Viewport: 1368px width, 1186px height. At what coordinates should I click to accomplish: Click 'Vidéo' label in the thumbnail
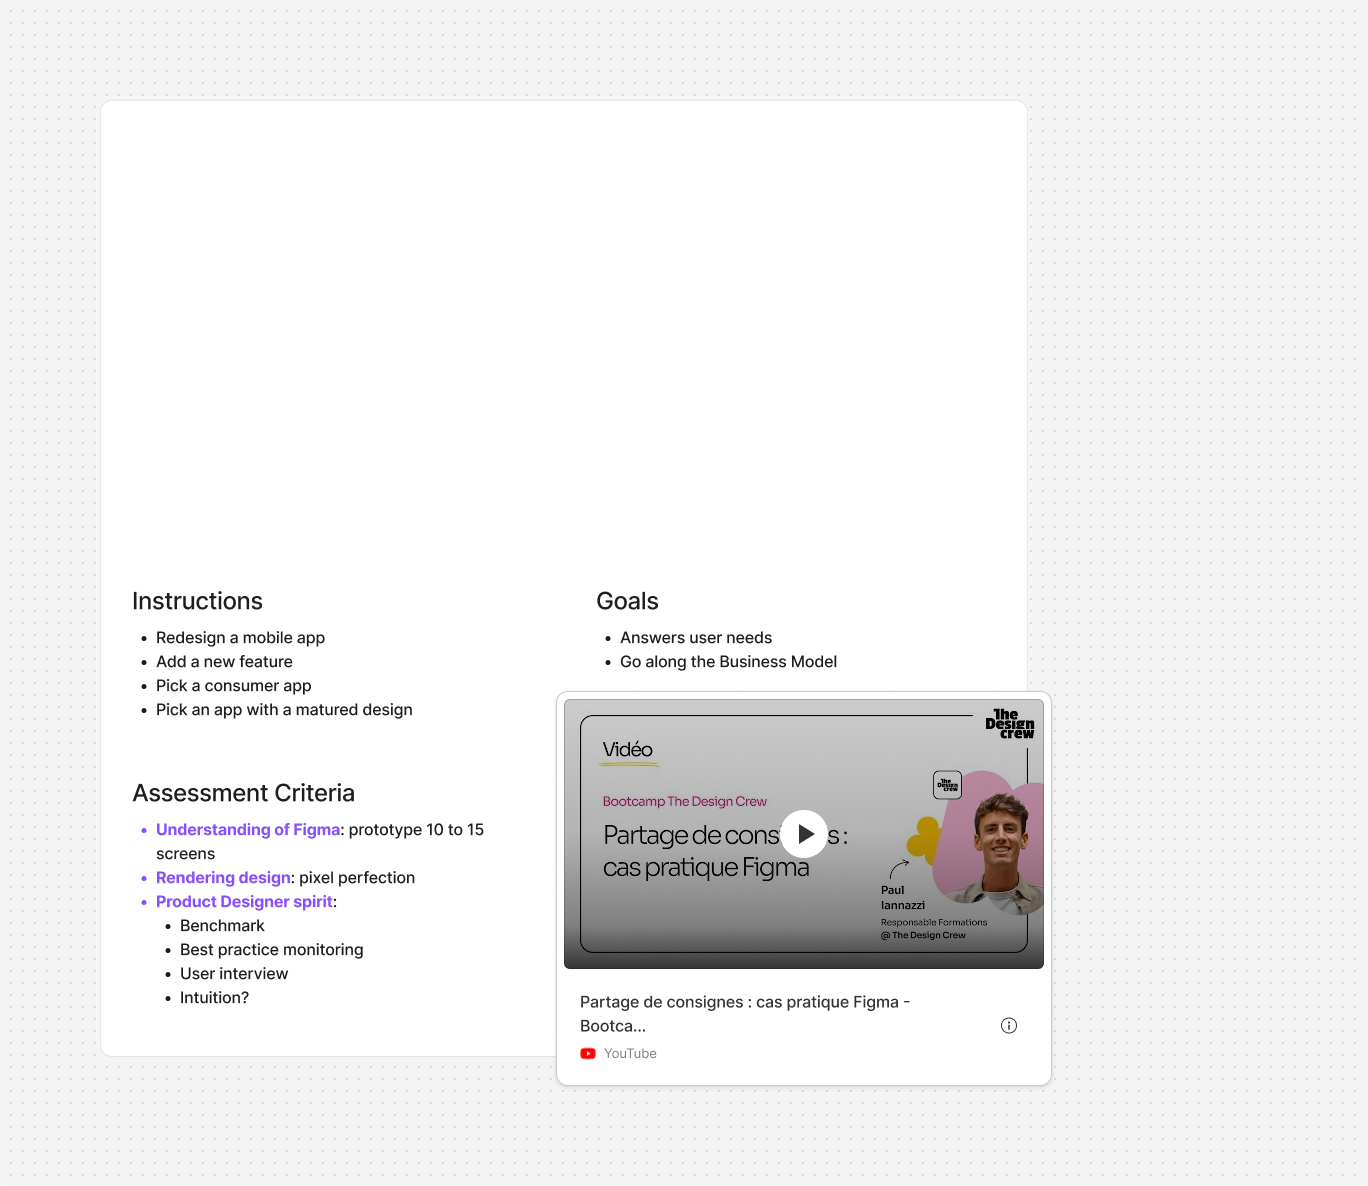[x=627, y=749]
